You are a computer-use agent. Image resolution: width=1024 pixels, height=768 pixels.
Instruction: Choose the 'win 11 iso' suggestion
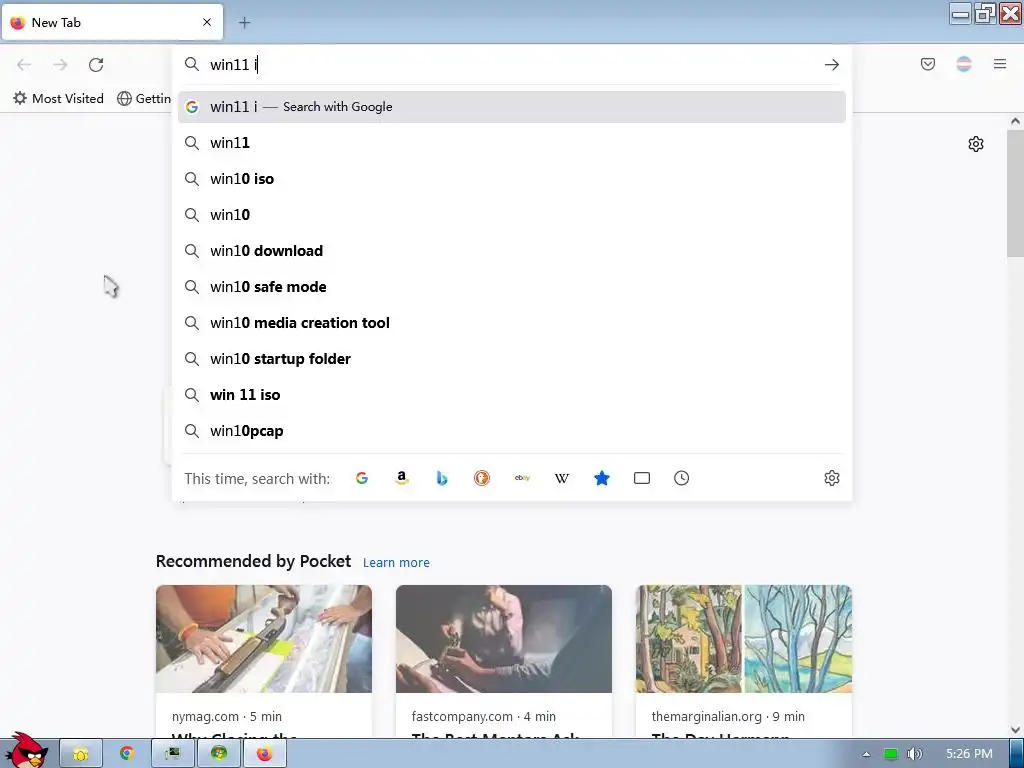click(511, 394)
